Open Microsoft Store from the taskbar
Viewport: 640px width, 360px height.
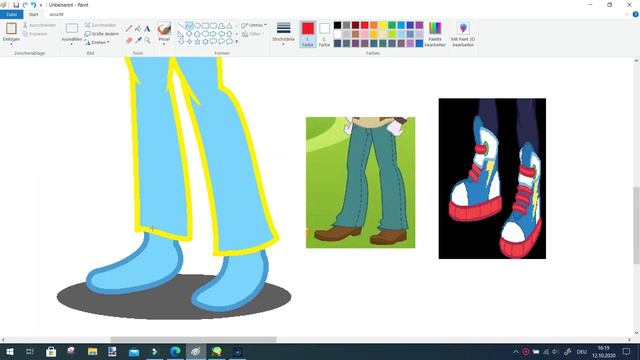click(x=51, y=351)
